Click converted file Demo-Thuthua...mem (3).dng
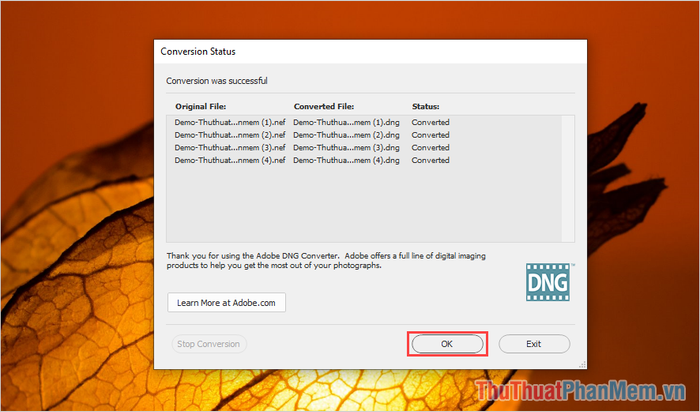Image resolution: width=700 pixels, height=412 pixels. pos(346,147)
